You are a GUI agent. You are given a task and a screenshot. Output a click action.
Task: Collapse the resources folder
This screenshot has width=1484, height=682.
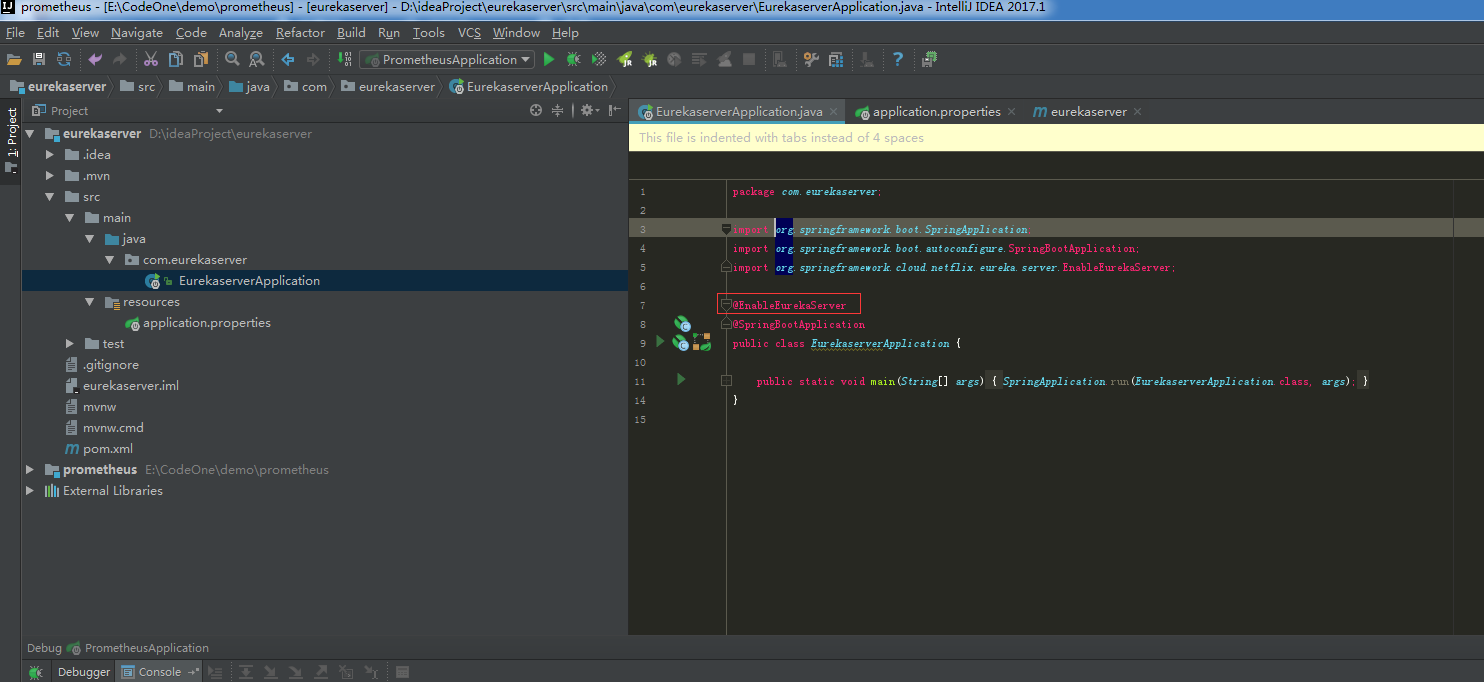[x=90, y=301]
